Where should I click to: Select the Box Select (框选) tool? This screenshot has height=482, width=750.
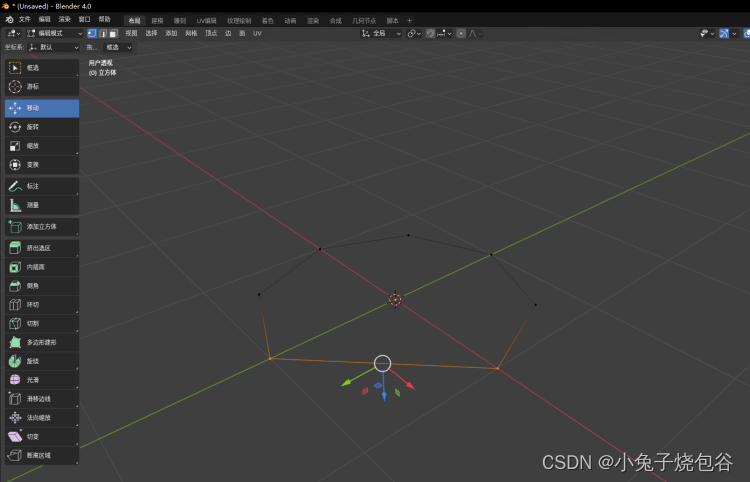coord(42,68)
